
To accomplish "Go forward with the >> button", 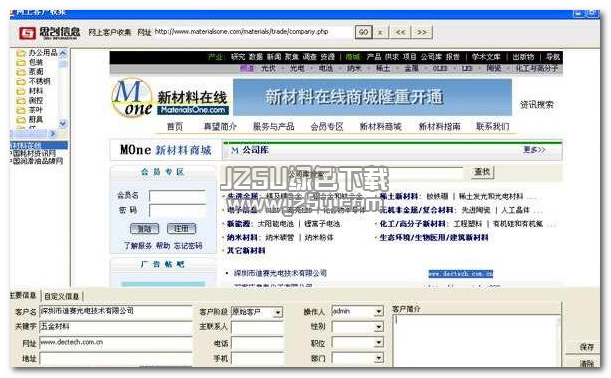I will [x=422, y=32].
